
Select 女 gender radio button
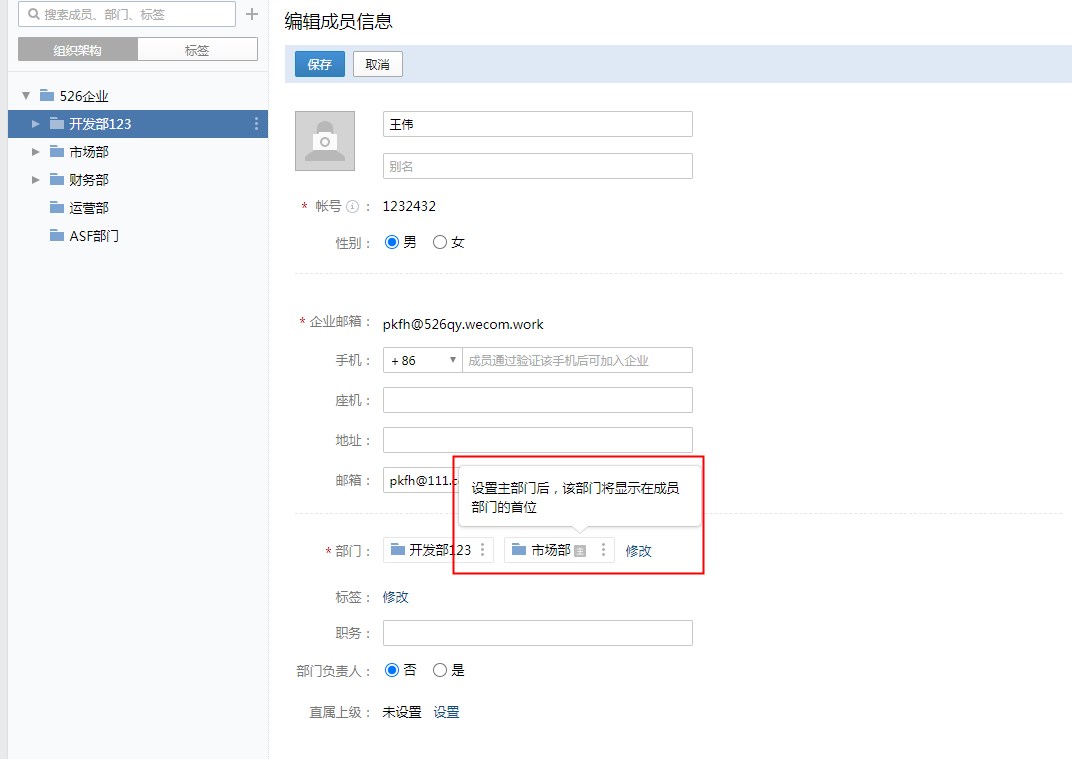coord(440,242)
